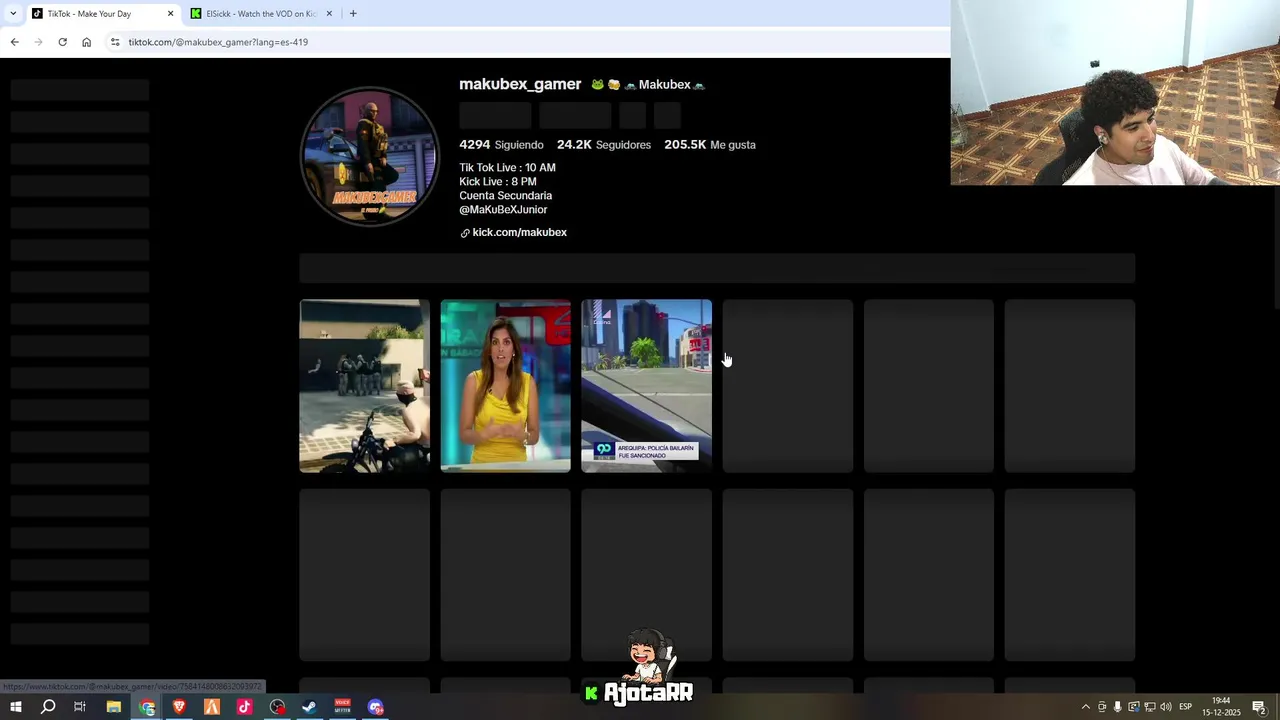
Task: Open Brave browser from taskbar
Action: pos(179,707)
